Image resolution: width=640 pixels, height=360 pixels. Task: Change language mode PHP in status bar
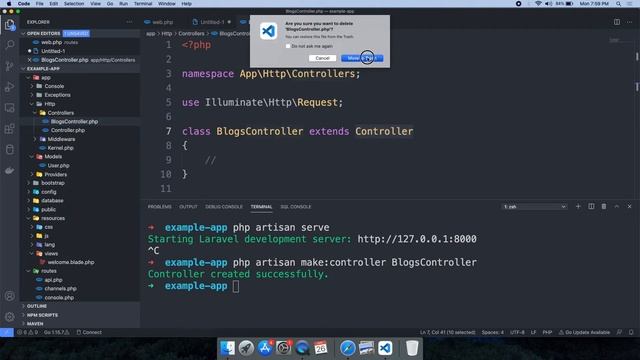point(547,332)
